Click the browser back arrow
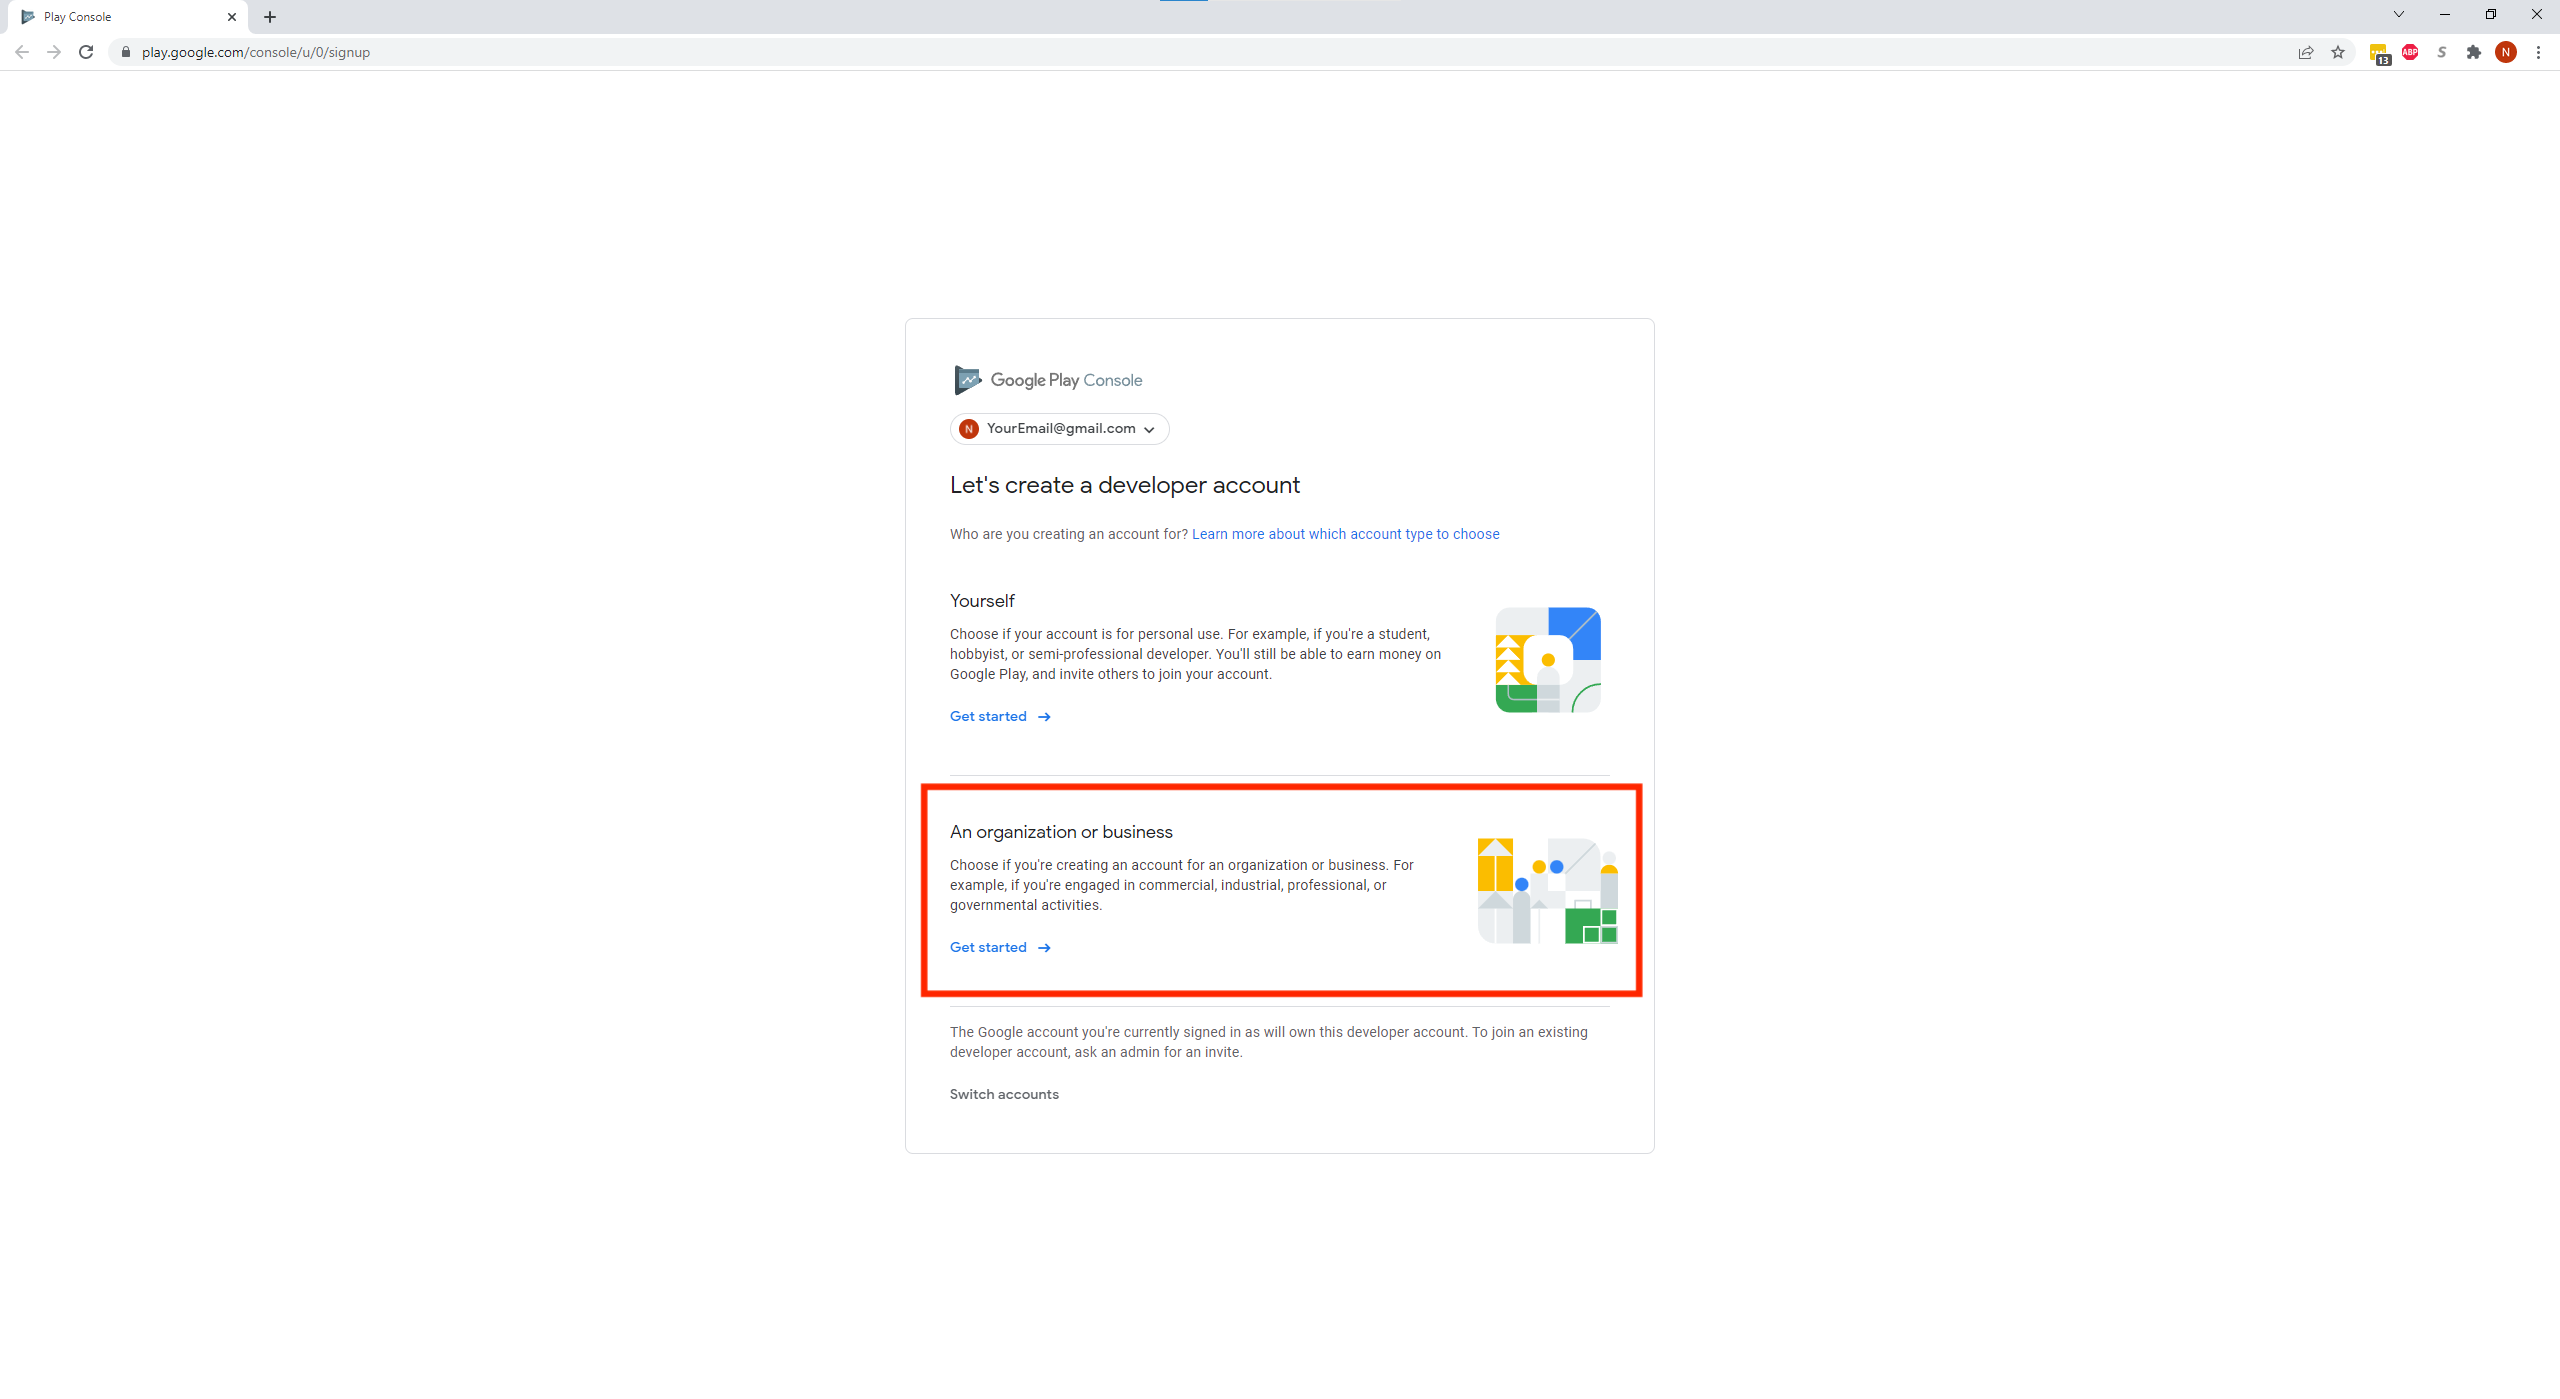Screen dimensions: 2560x1399 [x=22, y=52]
